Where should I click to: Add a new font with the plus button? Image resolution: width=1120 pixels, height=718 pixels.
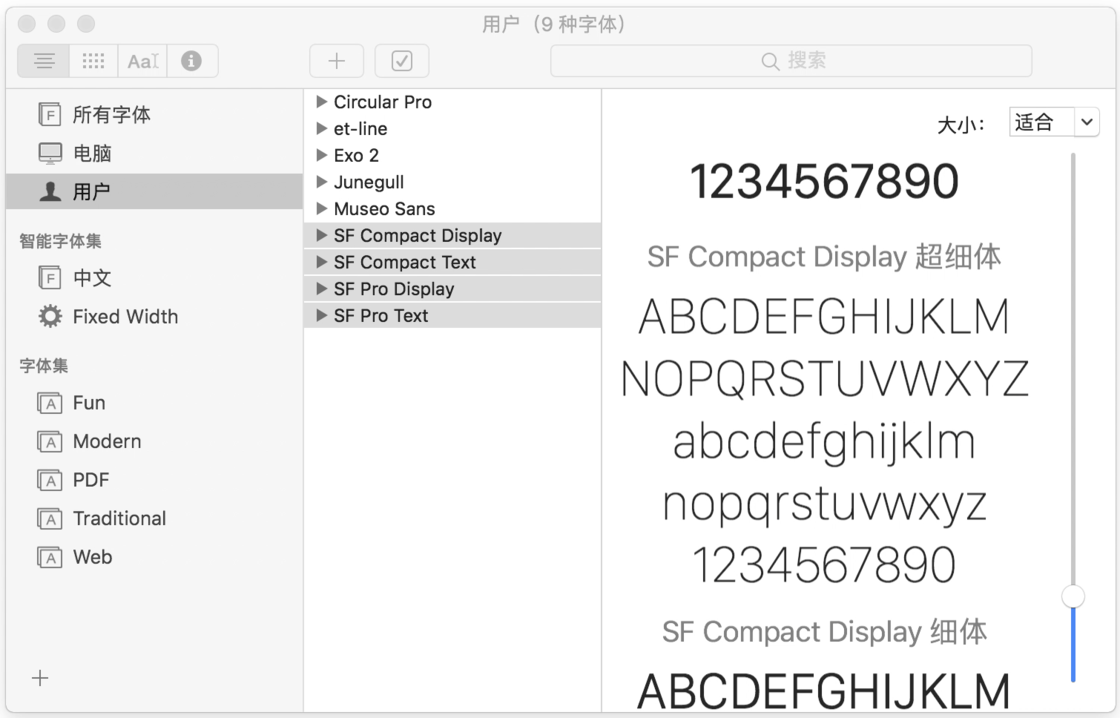pos(336,61)
